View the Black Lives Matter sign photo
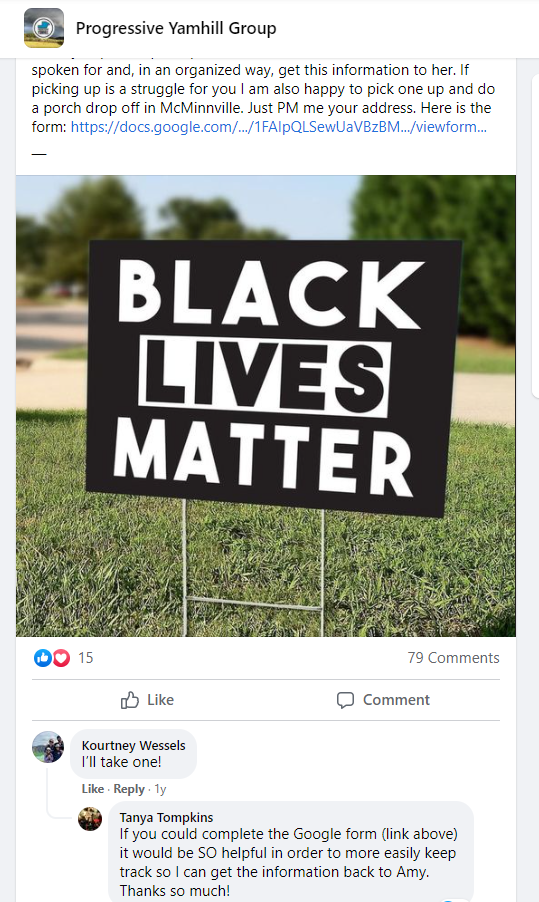This screenshot has width=539, height=902. pyautogui.click(x=266, y=406)
